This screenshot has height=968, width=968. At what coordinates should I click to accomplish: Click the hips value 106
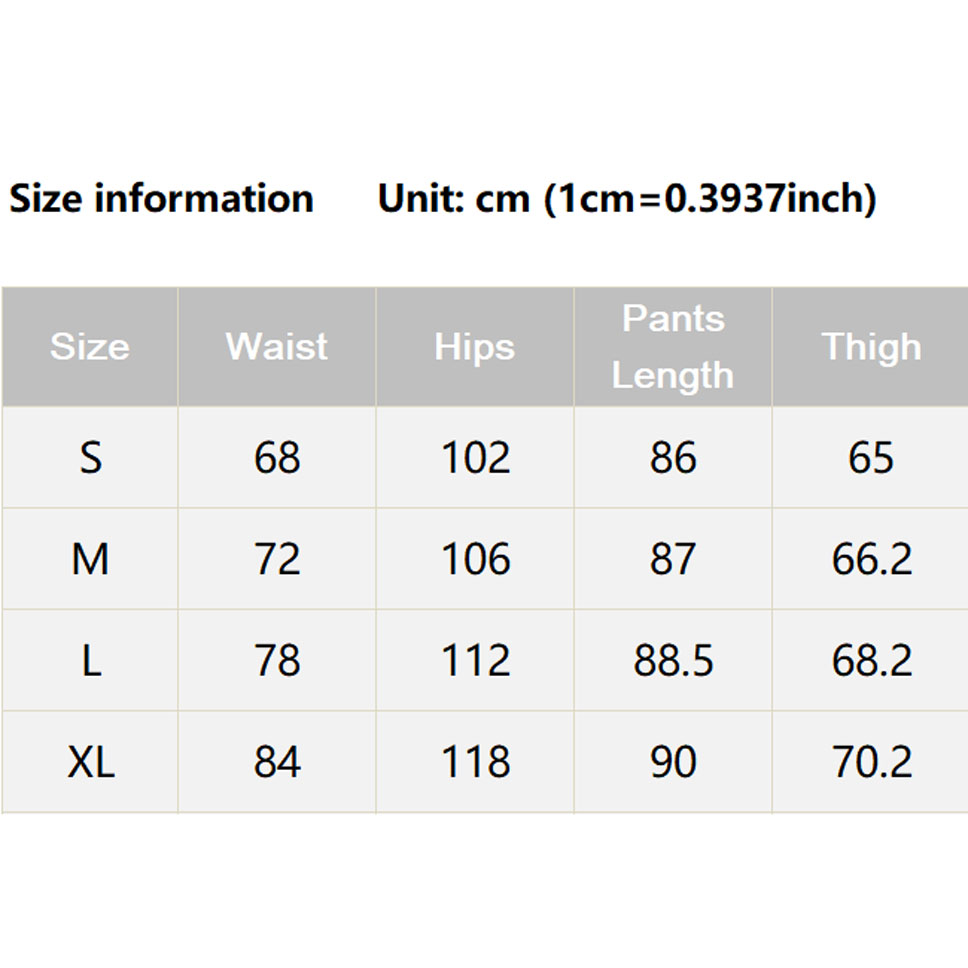pos(475,560)
